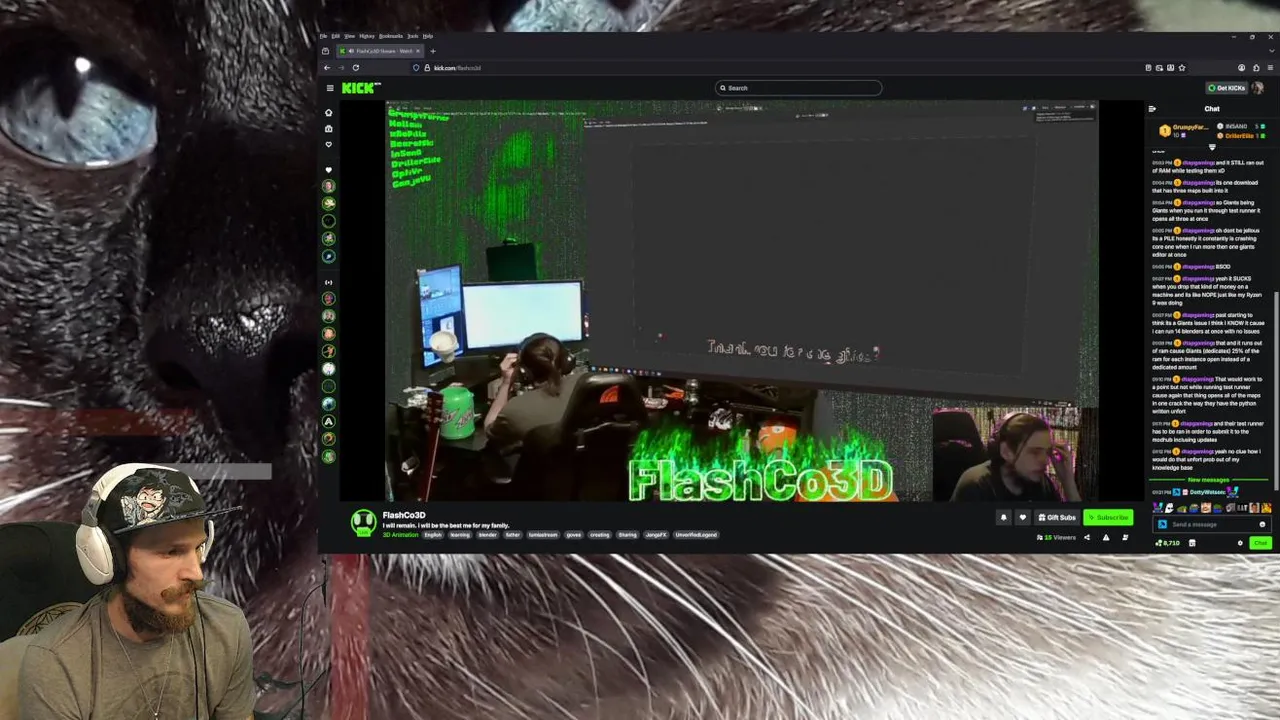1280x720 pixels.
Task: Click FlashCo3D channel name text
Action: coord(404,515)
